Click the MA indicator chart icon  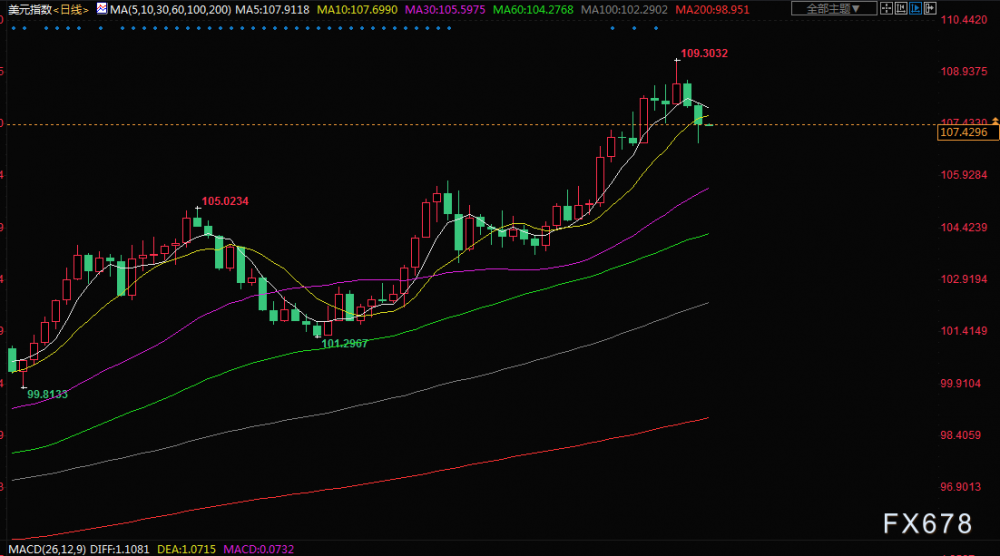pos(101,8)
